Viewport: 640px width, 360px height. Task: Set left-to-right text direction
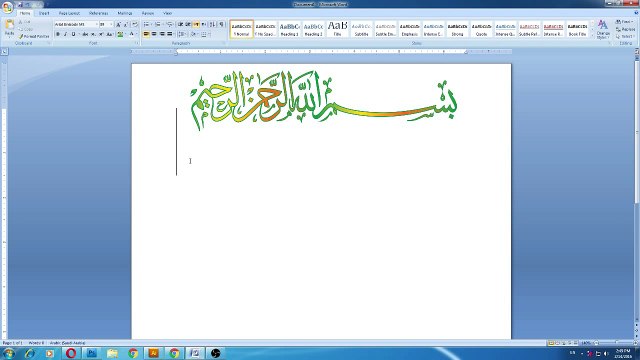point(196,24)
